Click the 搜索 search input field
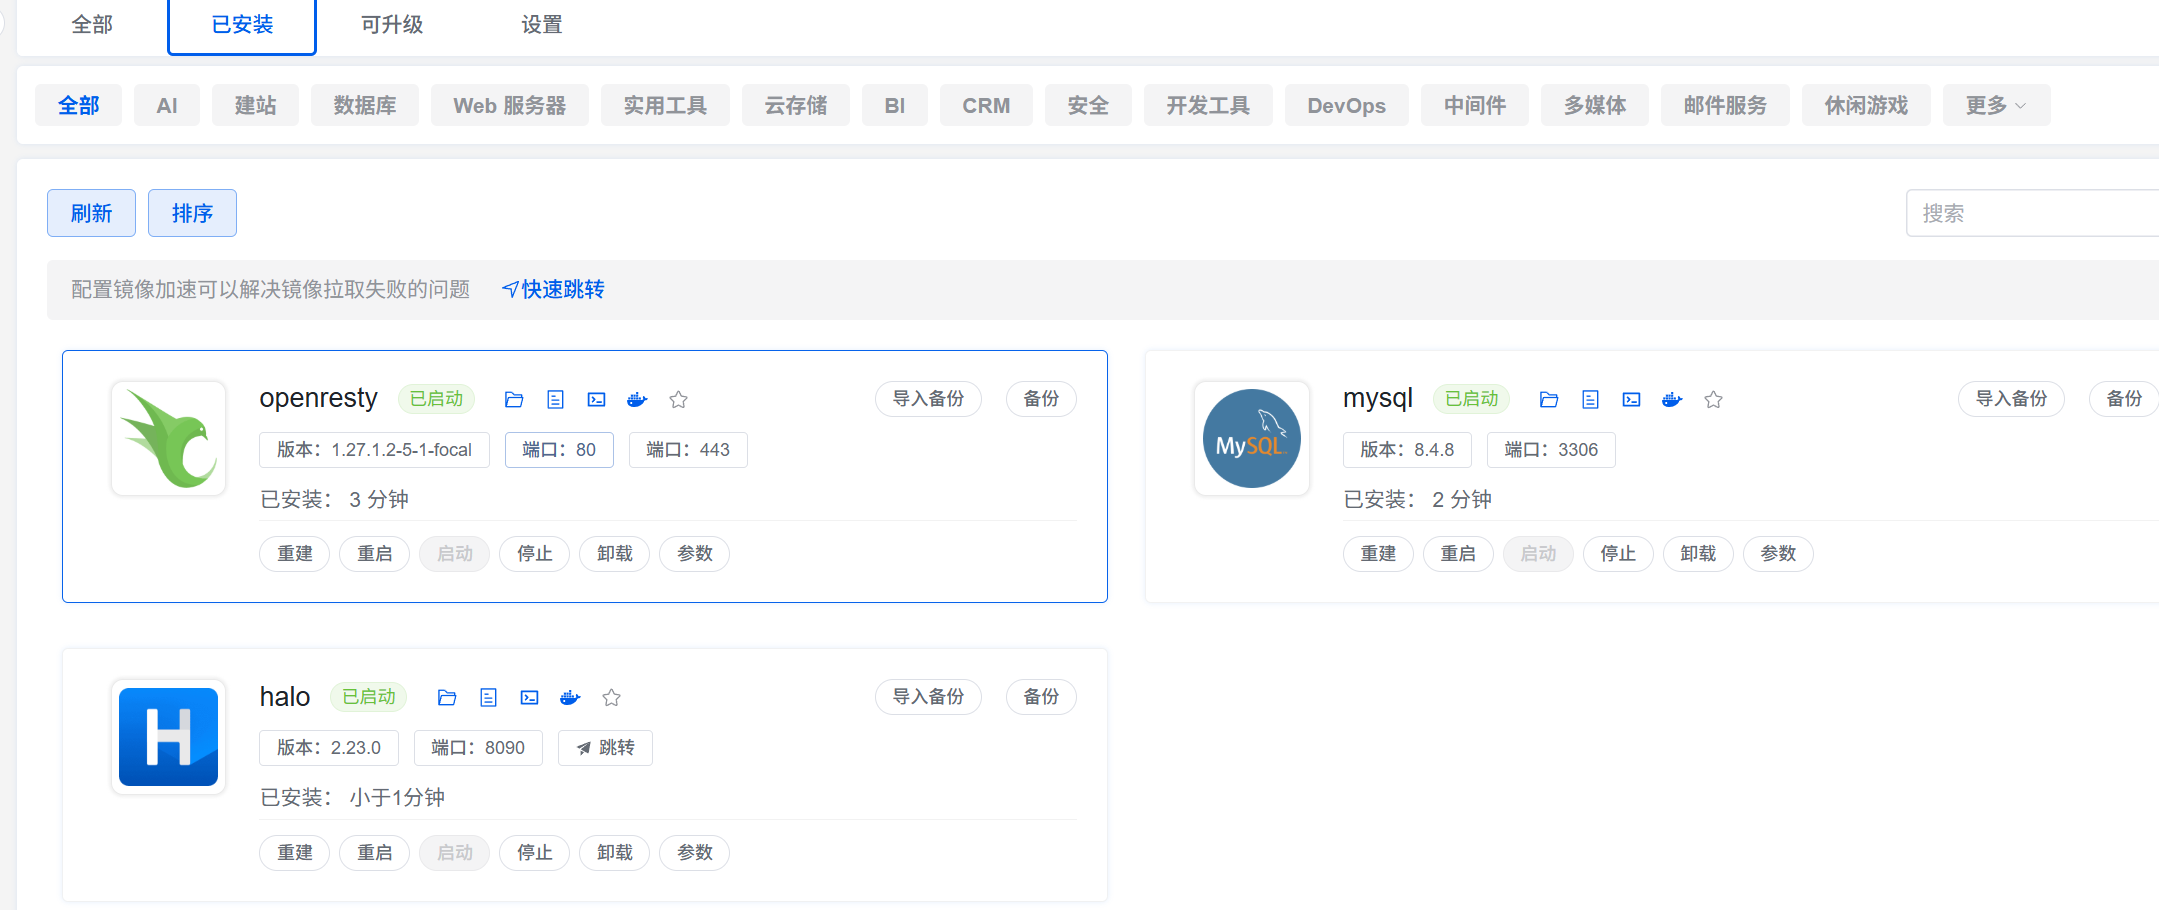The height and width of the screenshot is (910, 2159). [x=2030, y=213]
